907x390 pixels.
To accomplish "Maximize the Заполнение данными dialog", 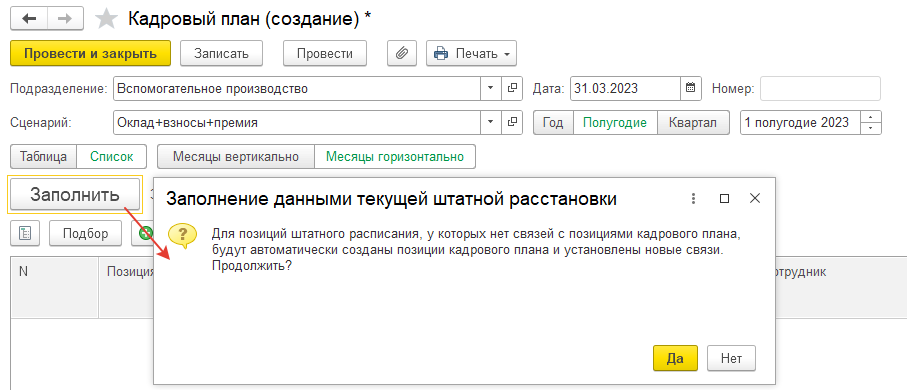I will (724, 198).
